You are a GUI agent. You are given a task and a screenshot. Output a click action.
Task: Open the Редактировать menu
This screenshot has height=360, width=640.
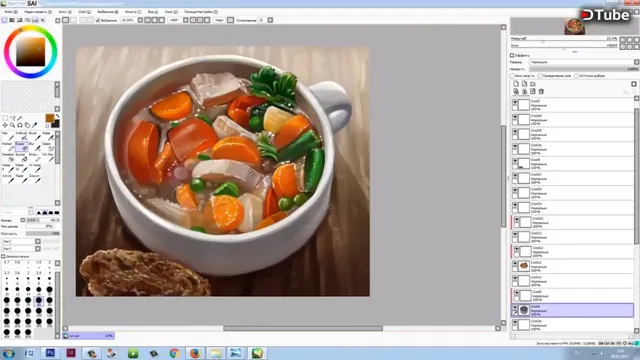[38, 12]
